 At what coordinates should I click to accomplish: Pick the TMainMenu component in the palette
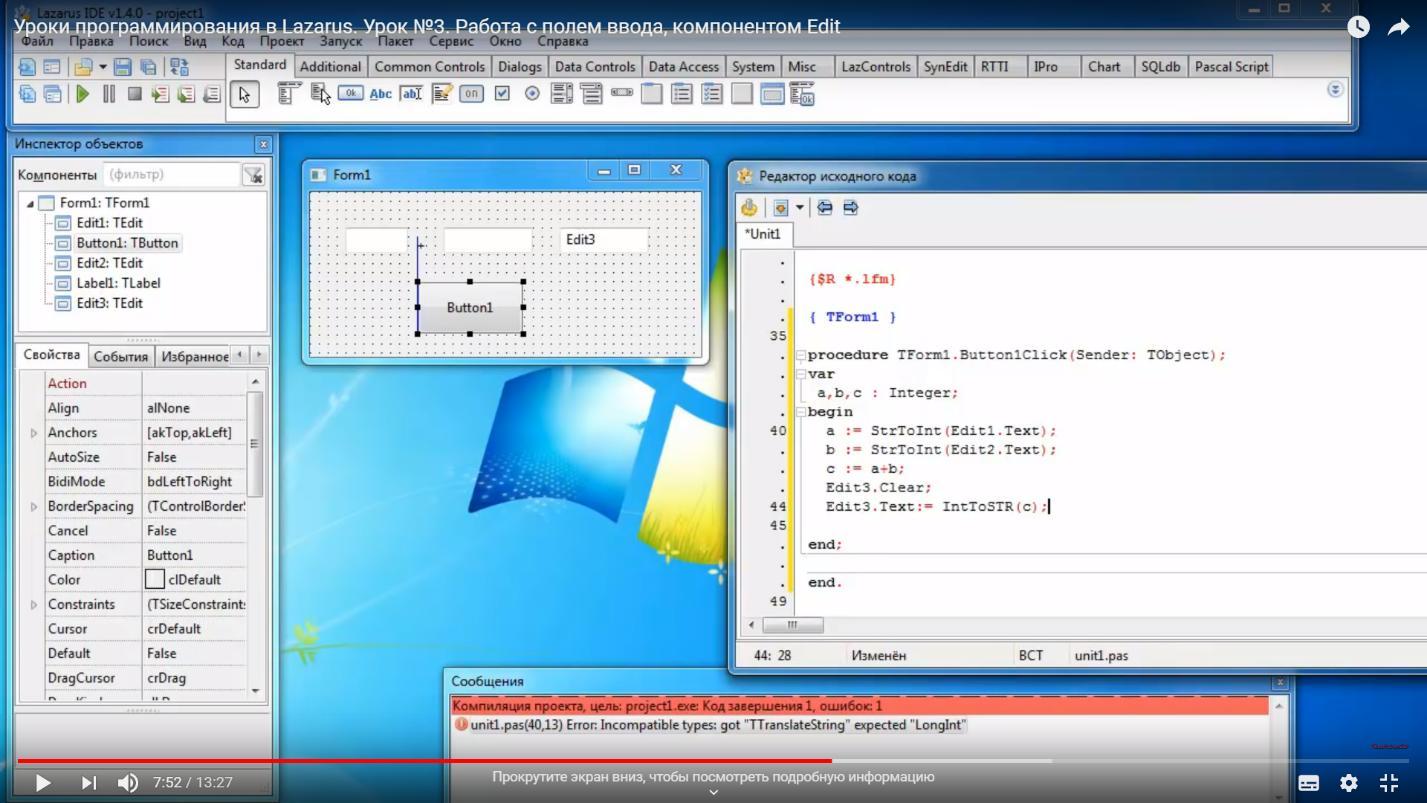[289, 94]
